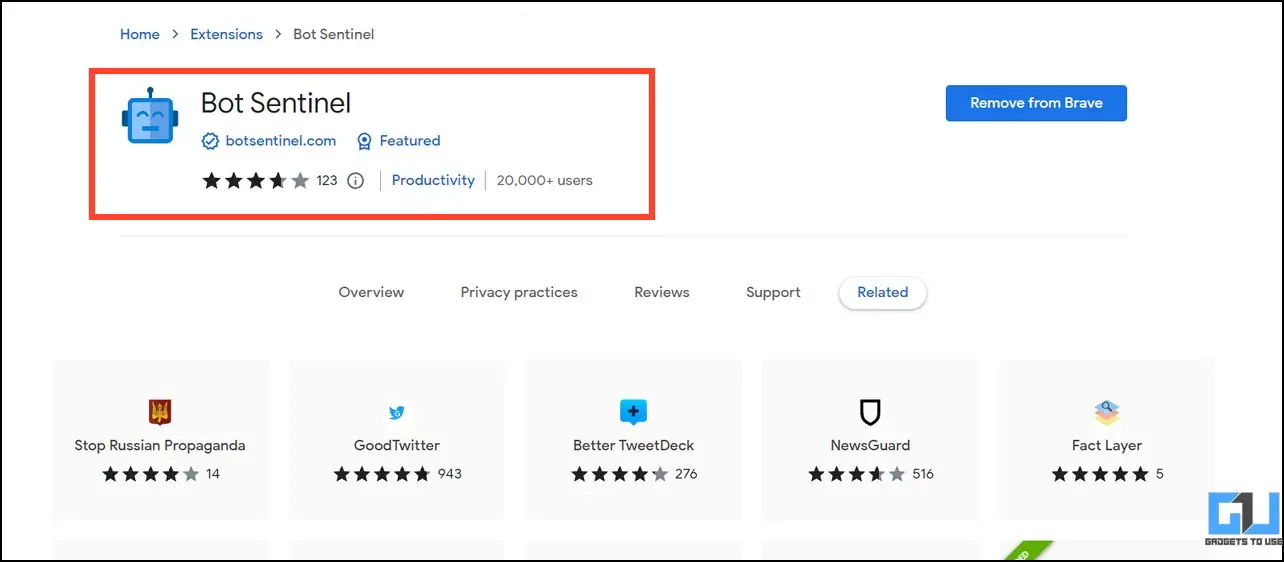This screenshot has width=1284, height=562.
Task: Open the botsentinel.com link
Action: tap(281, 141)
